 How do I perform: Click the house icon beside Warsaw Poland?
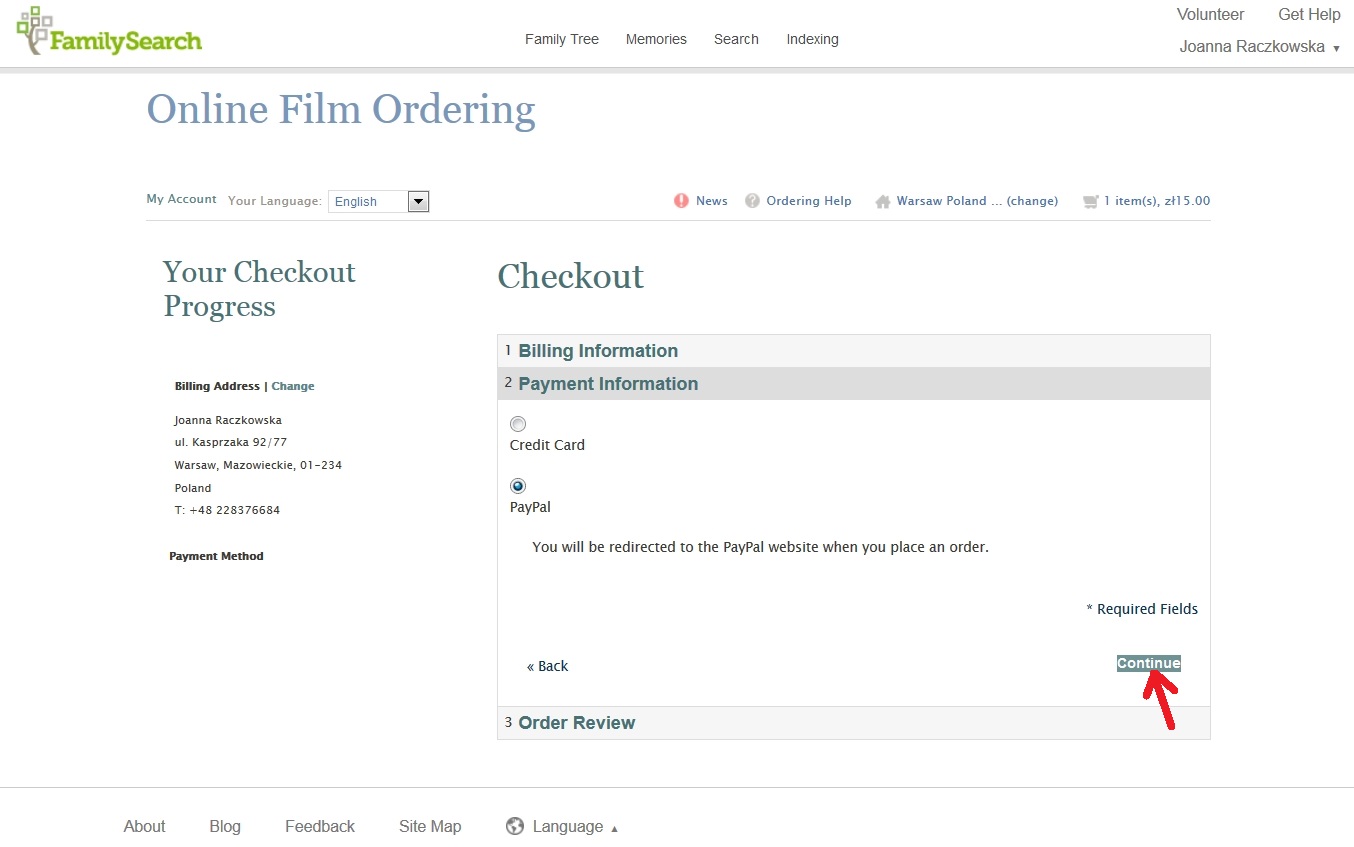882,202
